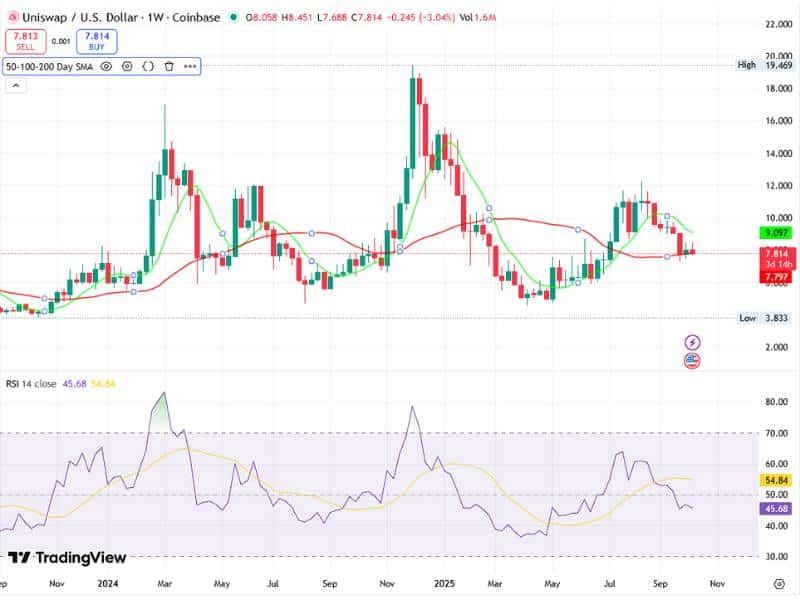Open chart settings gear at bottom right
This screenshot has width=800, height=600.
point(779,582)
